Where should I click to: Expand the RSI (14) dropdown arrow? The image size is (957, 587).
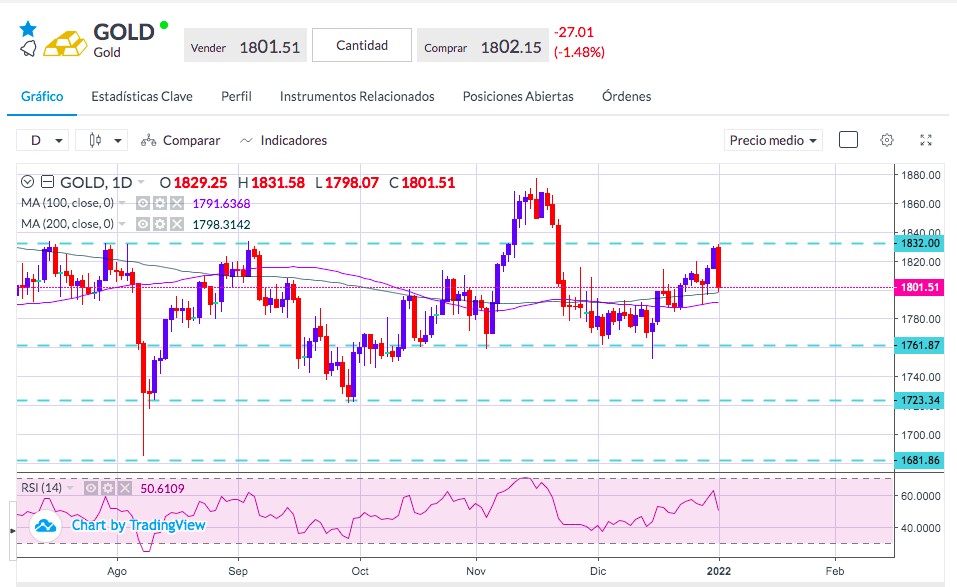tap(70, 488)
